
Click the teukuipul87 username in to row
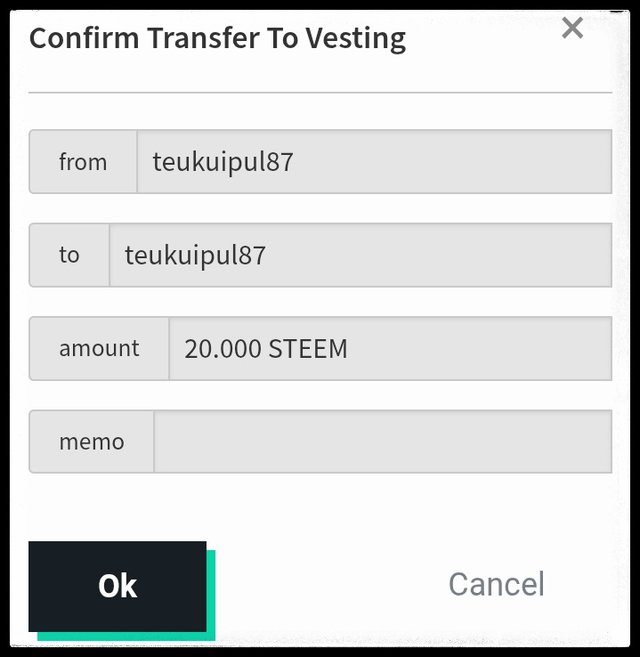pos(195,255)
